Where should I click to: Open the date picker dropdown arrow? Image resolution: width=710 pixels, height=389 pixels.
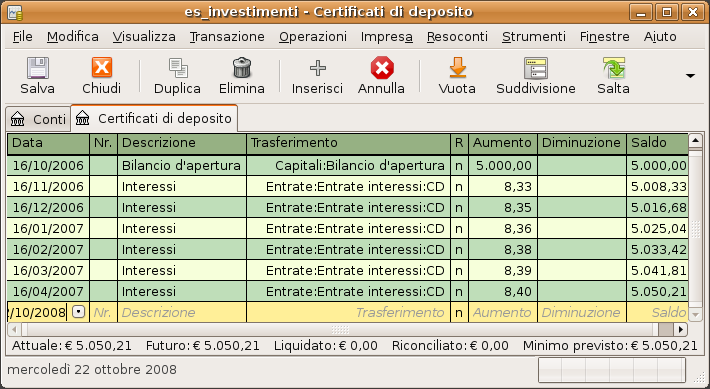pyautogui.click(x=79, y=312)
